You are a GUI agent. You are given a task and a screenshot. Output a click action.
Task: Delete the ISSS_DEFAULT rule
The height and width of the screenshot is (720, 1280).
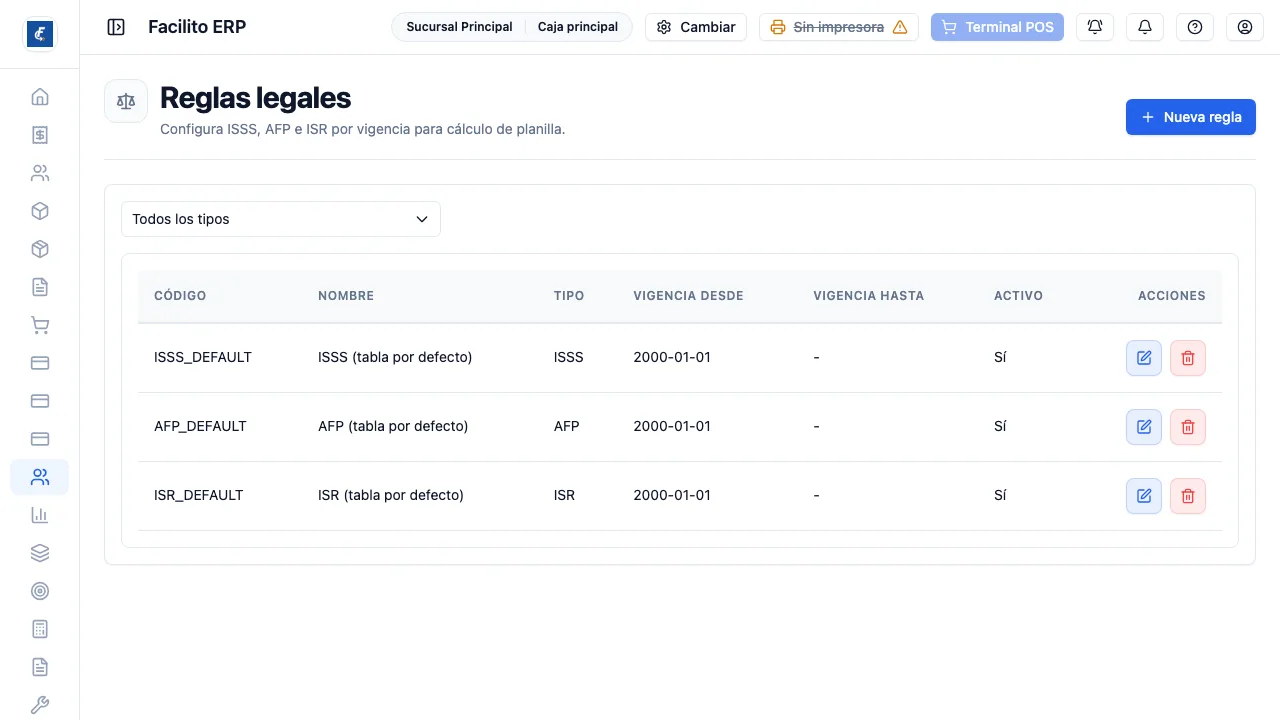coord(1188,358)
